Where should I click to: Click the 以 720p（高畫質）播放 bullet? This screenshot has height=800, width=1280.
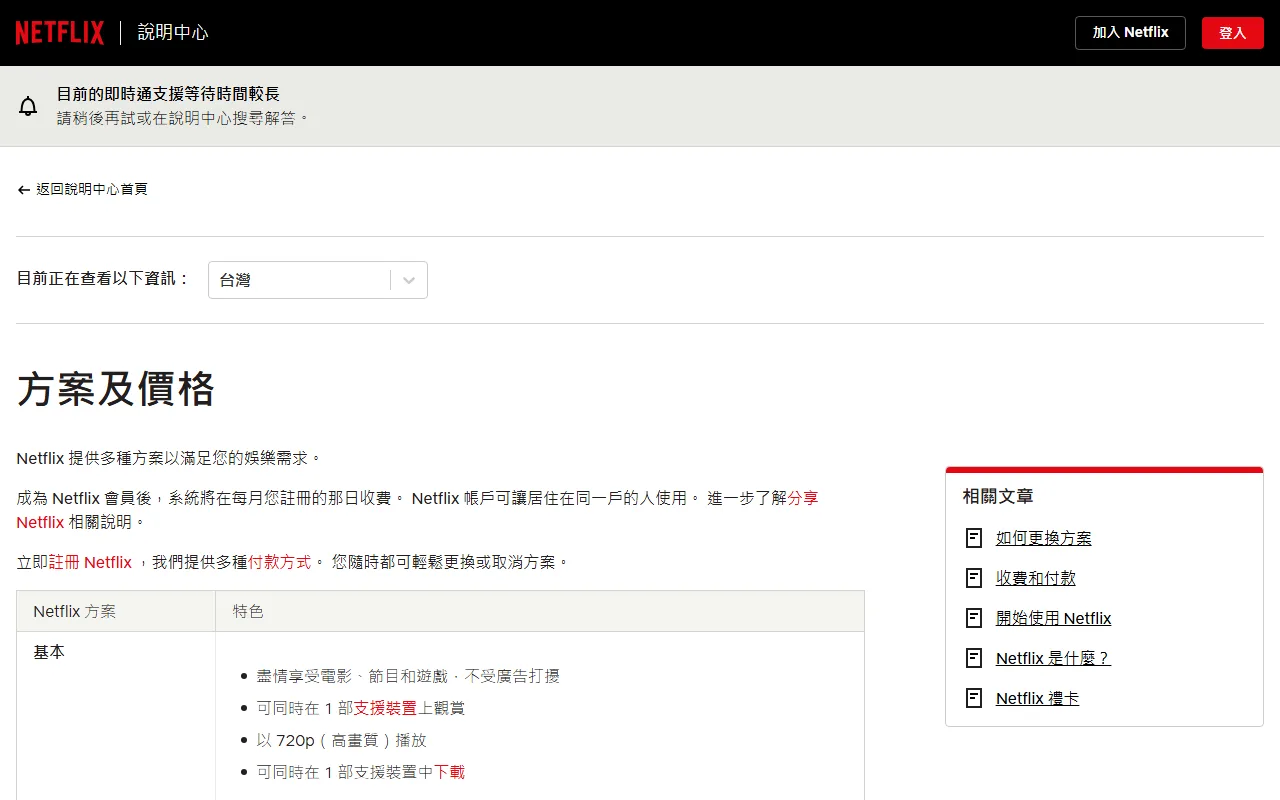(x=342, y=740)
